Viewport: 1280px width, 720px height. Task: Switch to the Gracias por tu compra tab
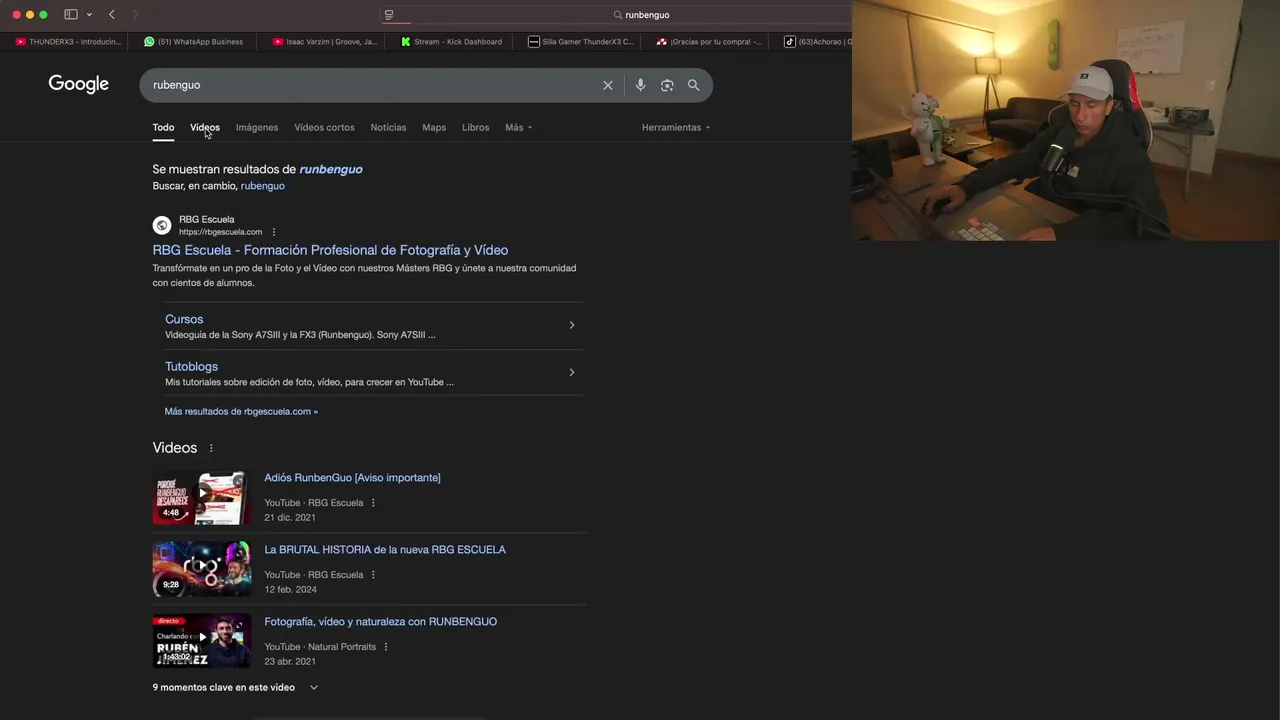click(x=708, y=42)
